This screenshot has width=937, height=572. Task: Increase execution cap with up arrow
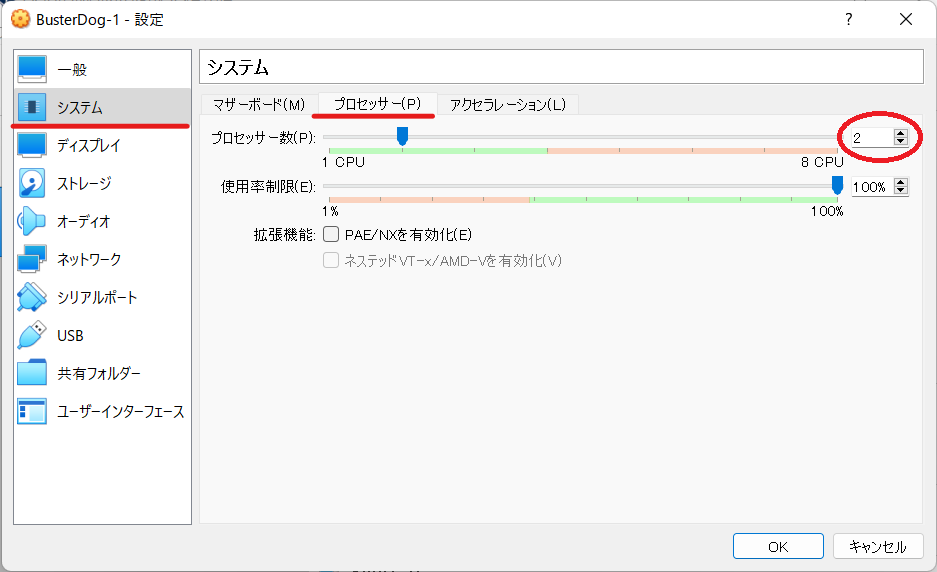(901, 182)
